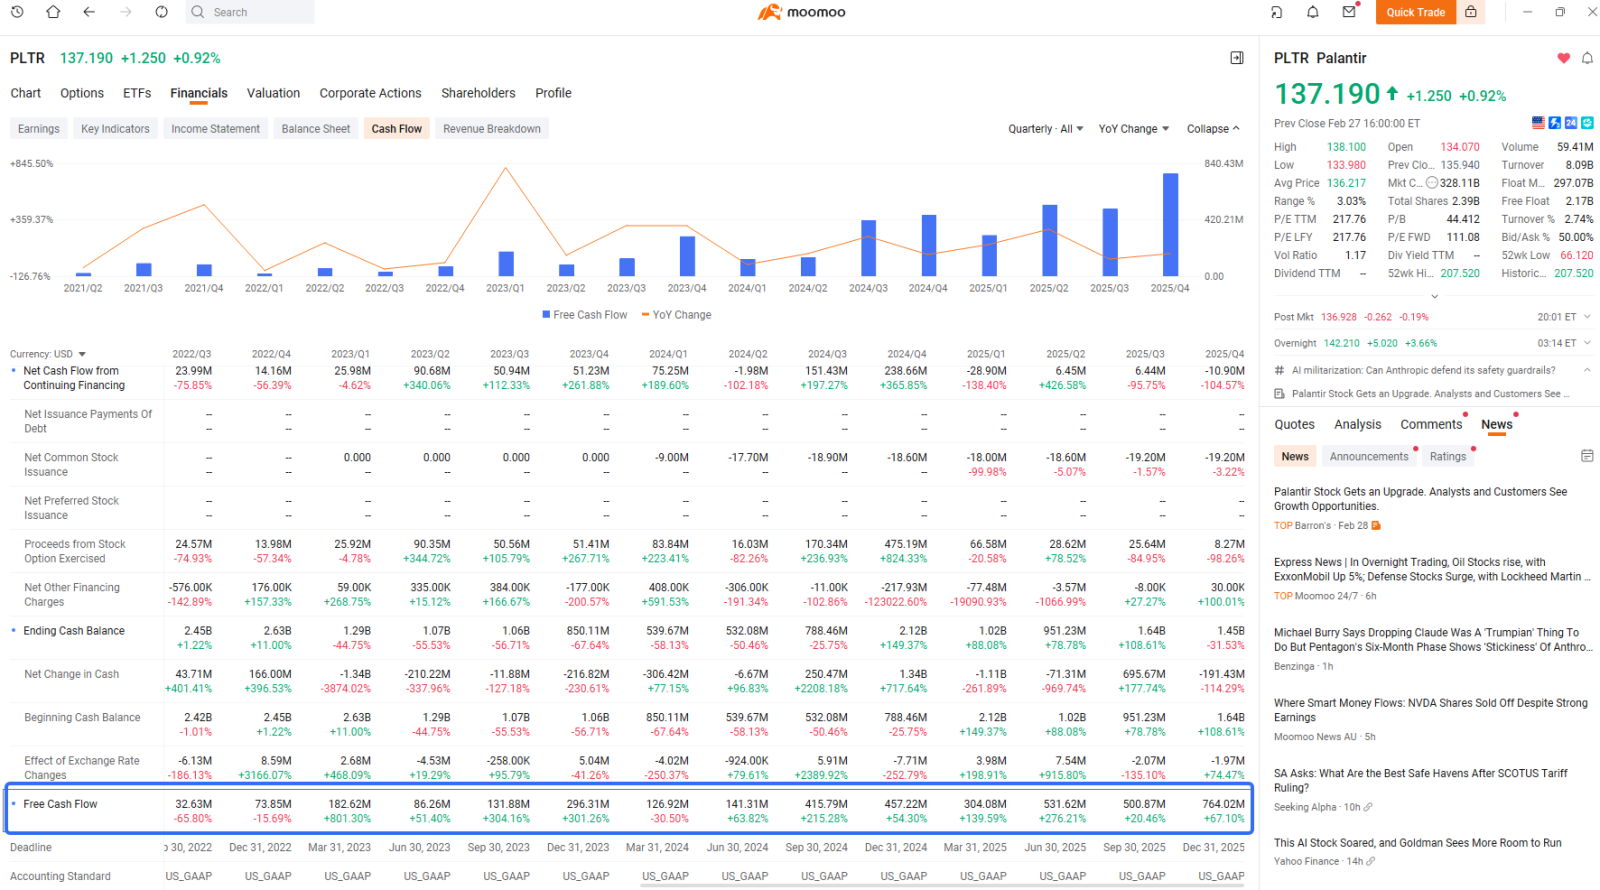Image resolution: width=1600 pixels, height=890 pixels.
Task: Click the 24-hour trading badge
Action: coord(1571,123)
